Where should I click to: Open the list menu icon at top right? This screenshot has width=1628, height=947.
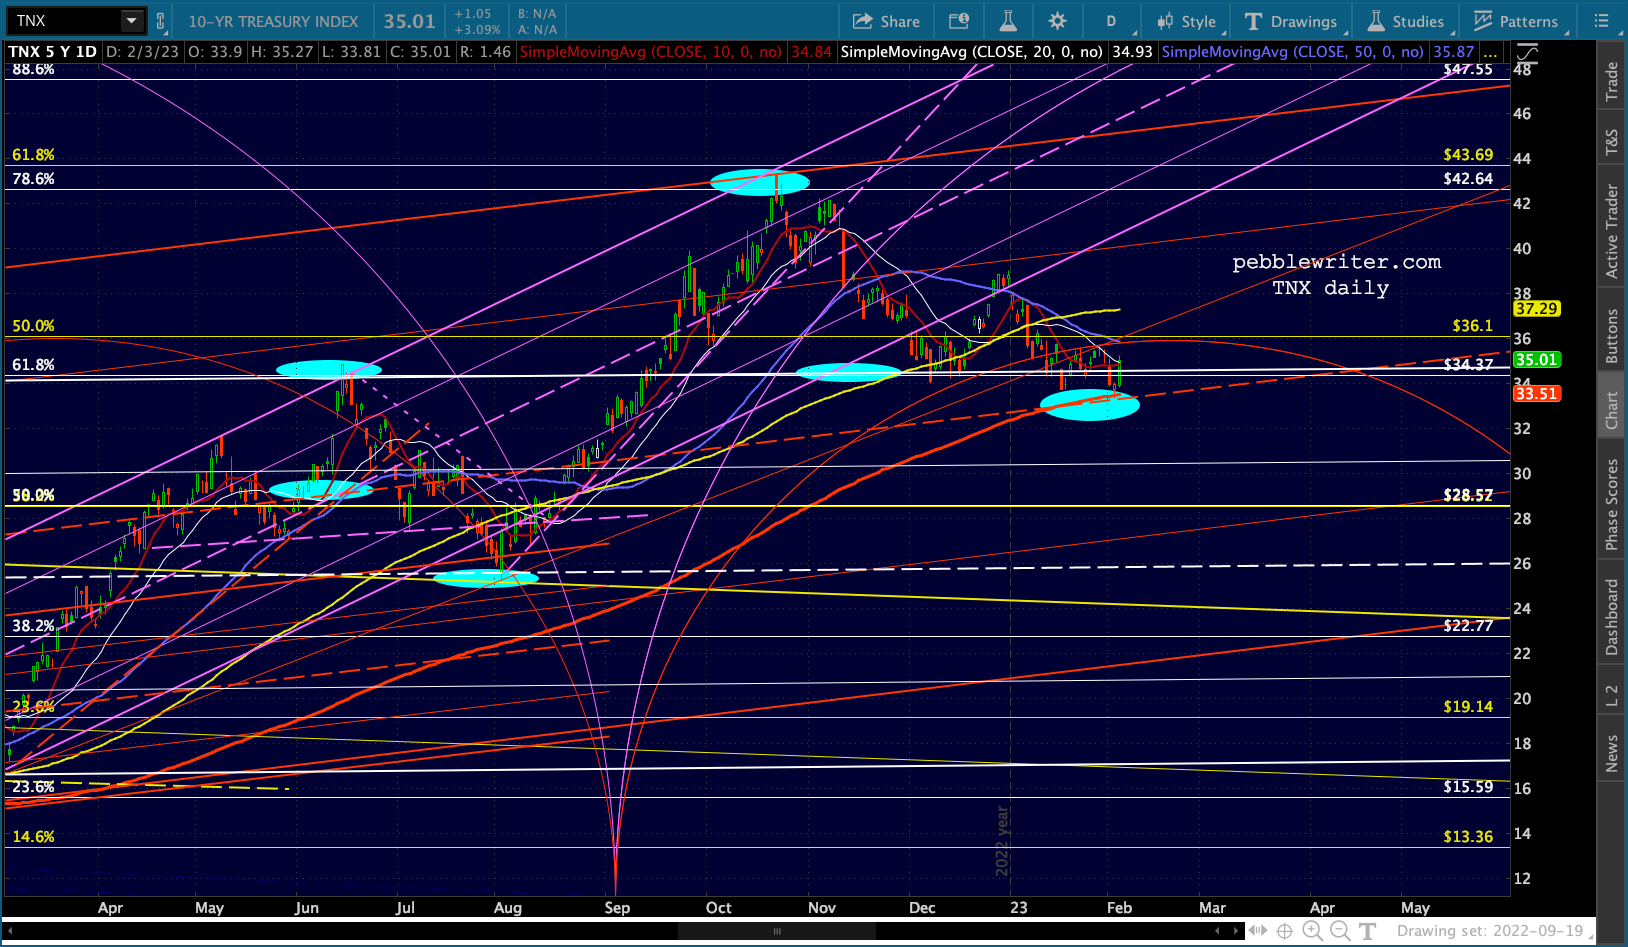pyautogui.click(x=1601, y=21)
